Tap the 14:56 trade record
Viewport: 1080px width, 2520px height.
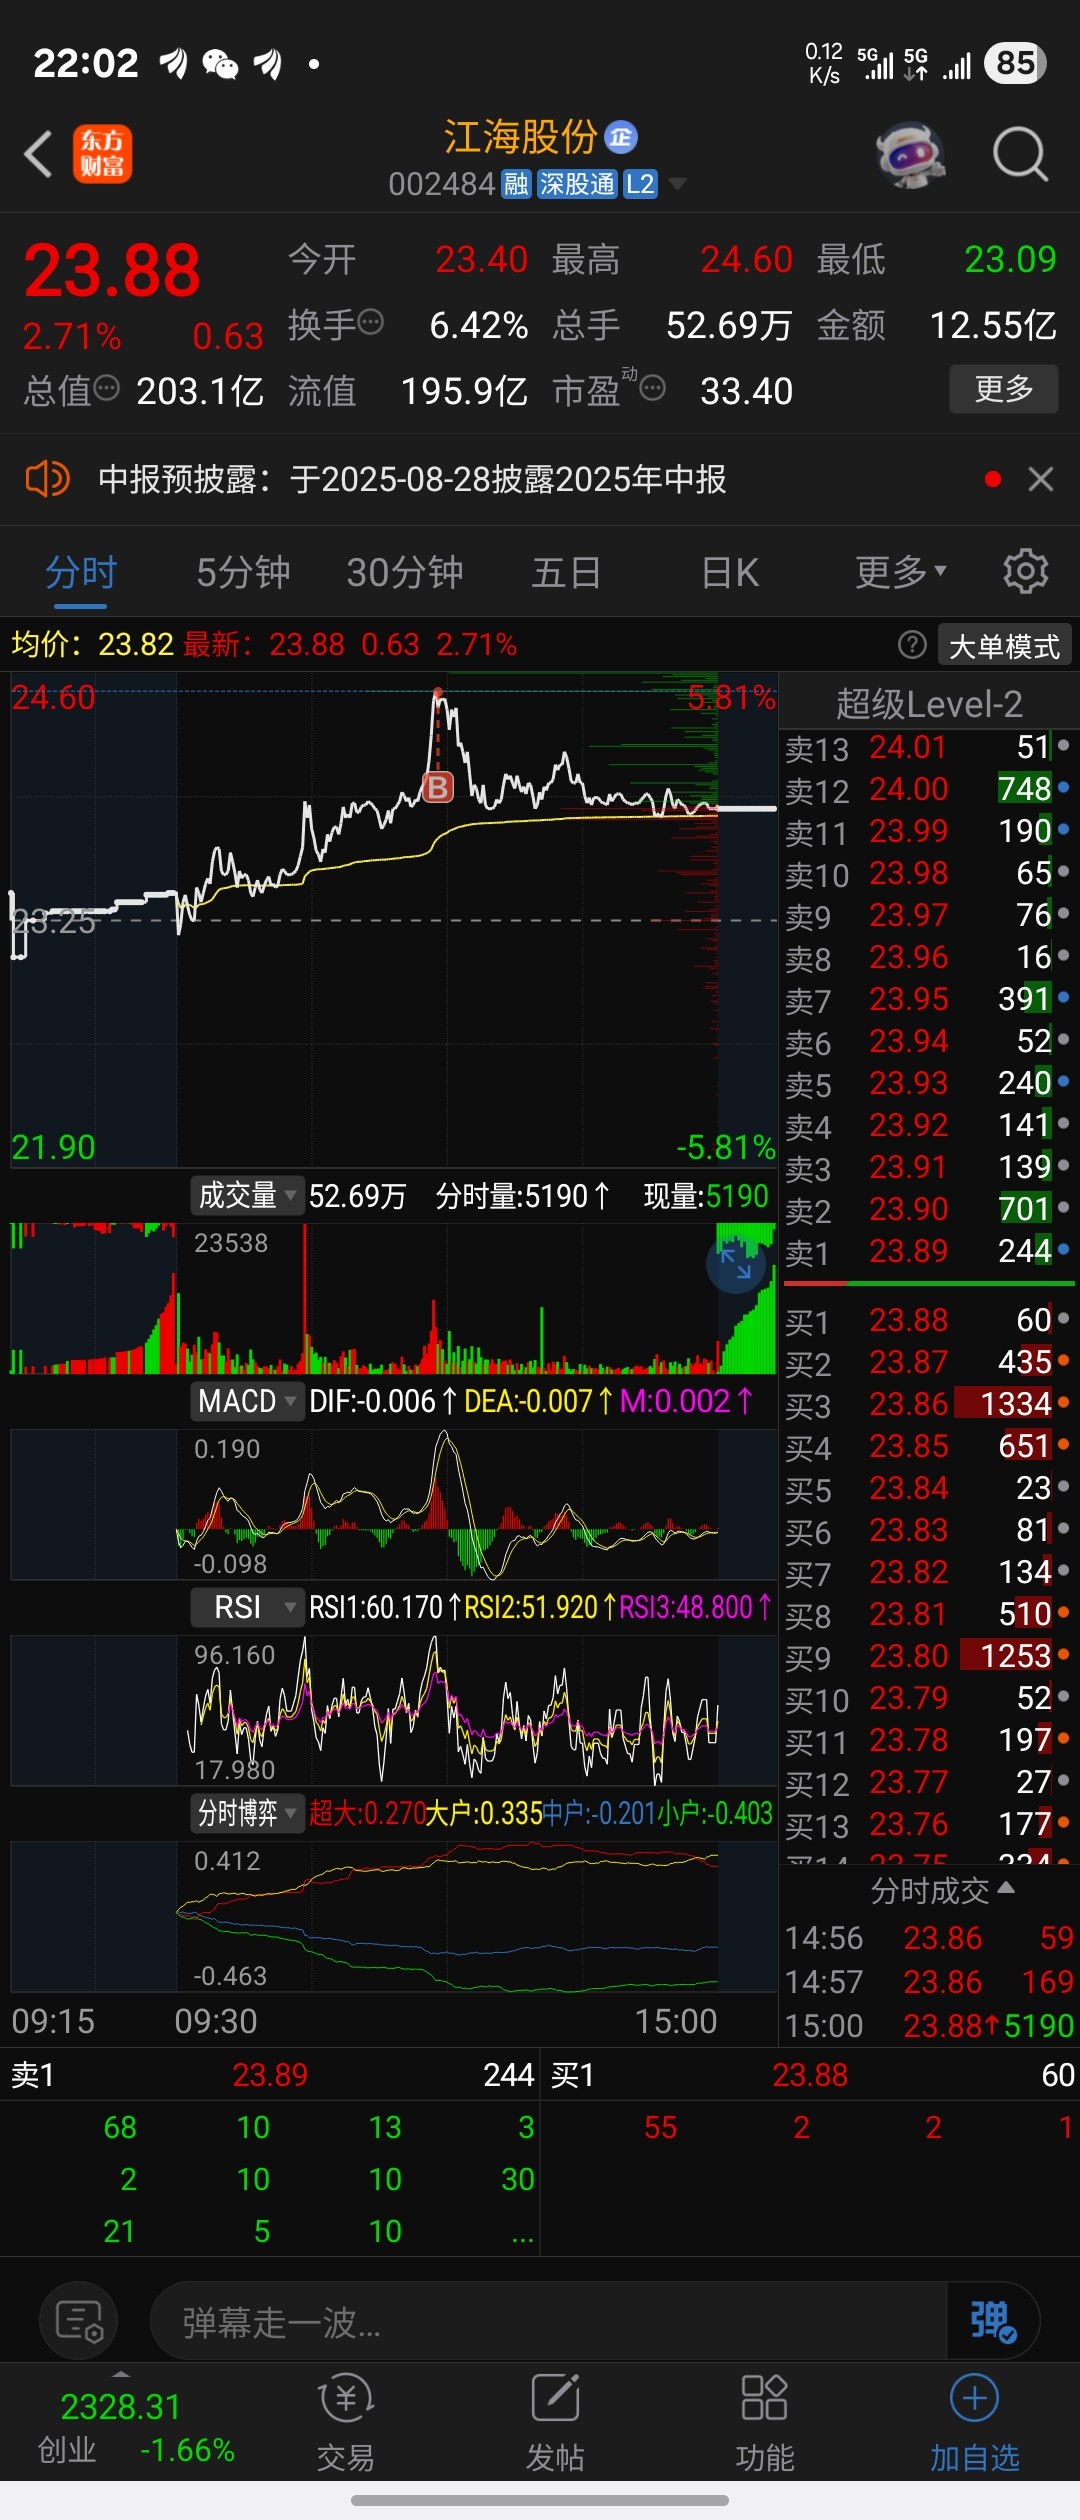(929, 1938)
